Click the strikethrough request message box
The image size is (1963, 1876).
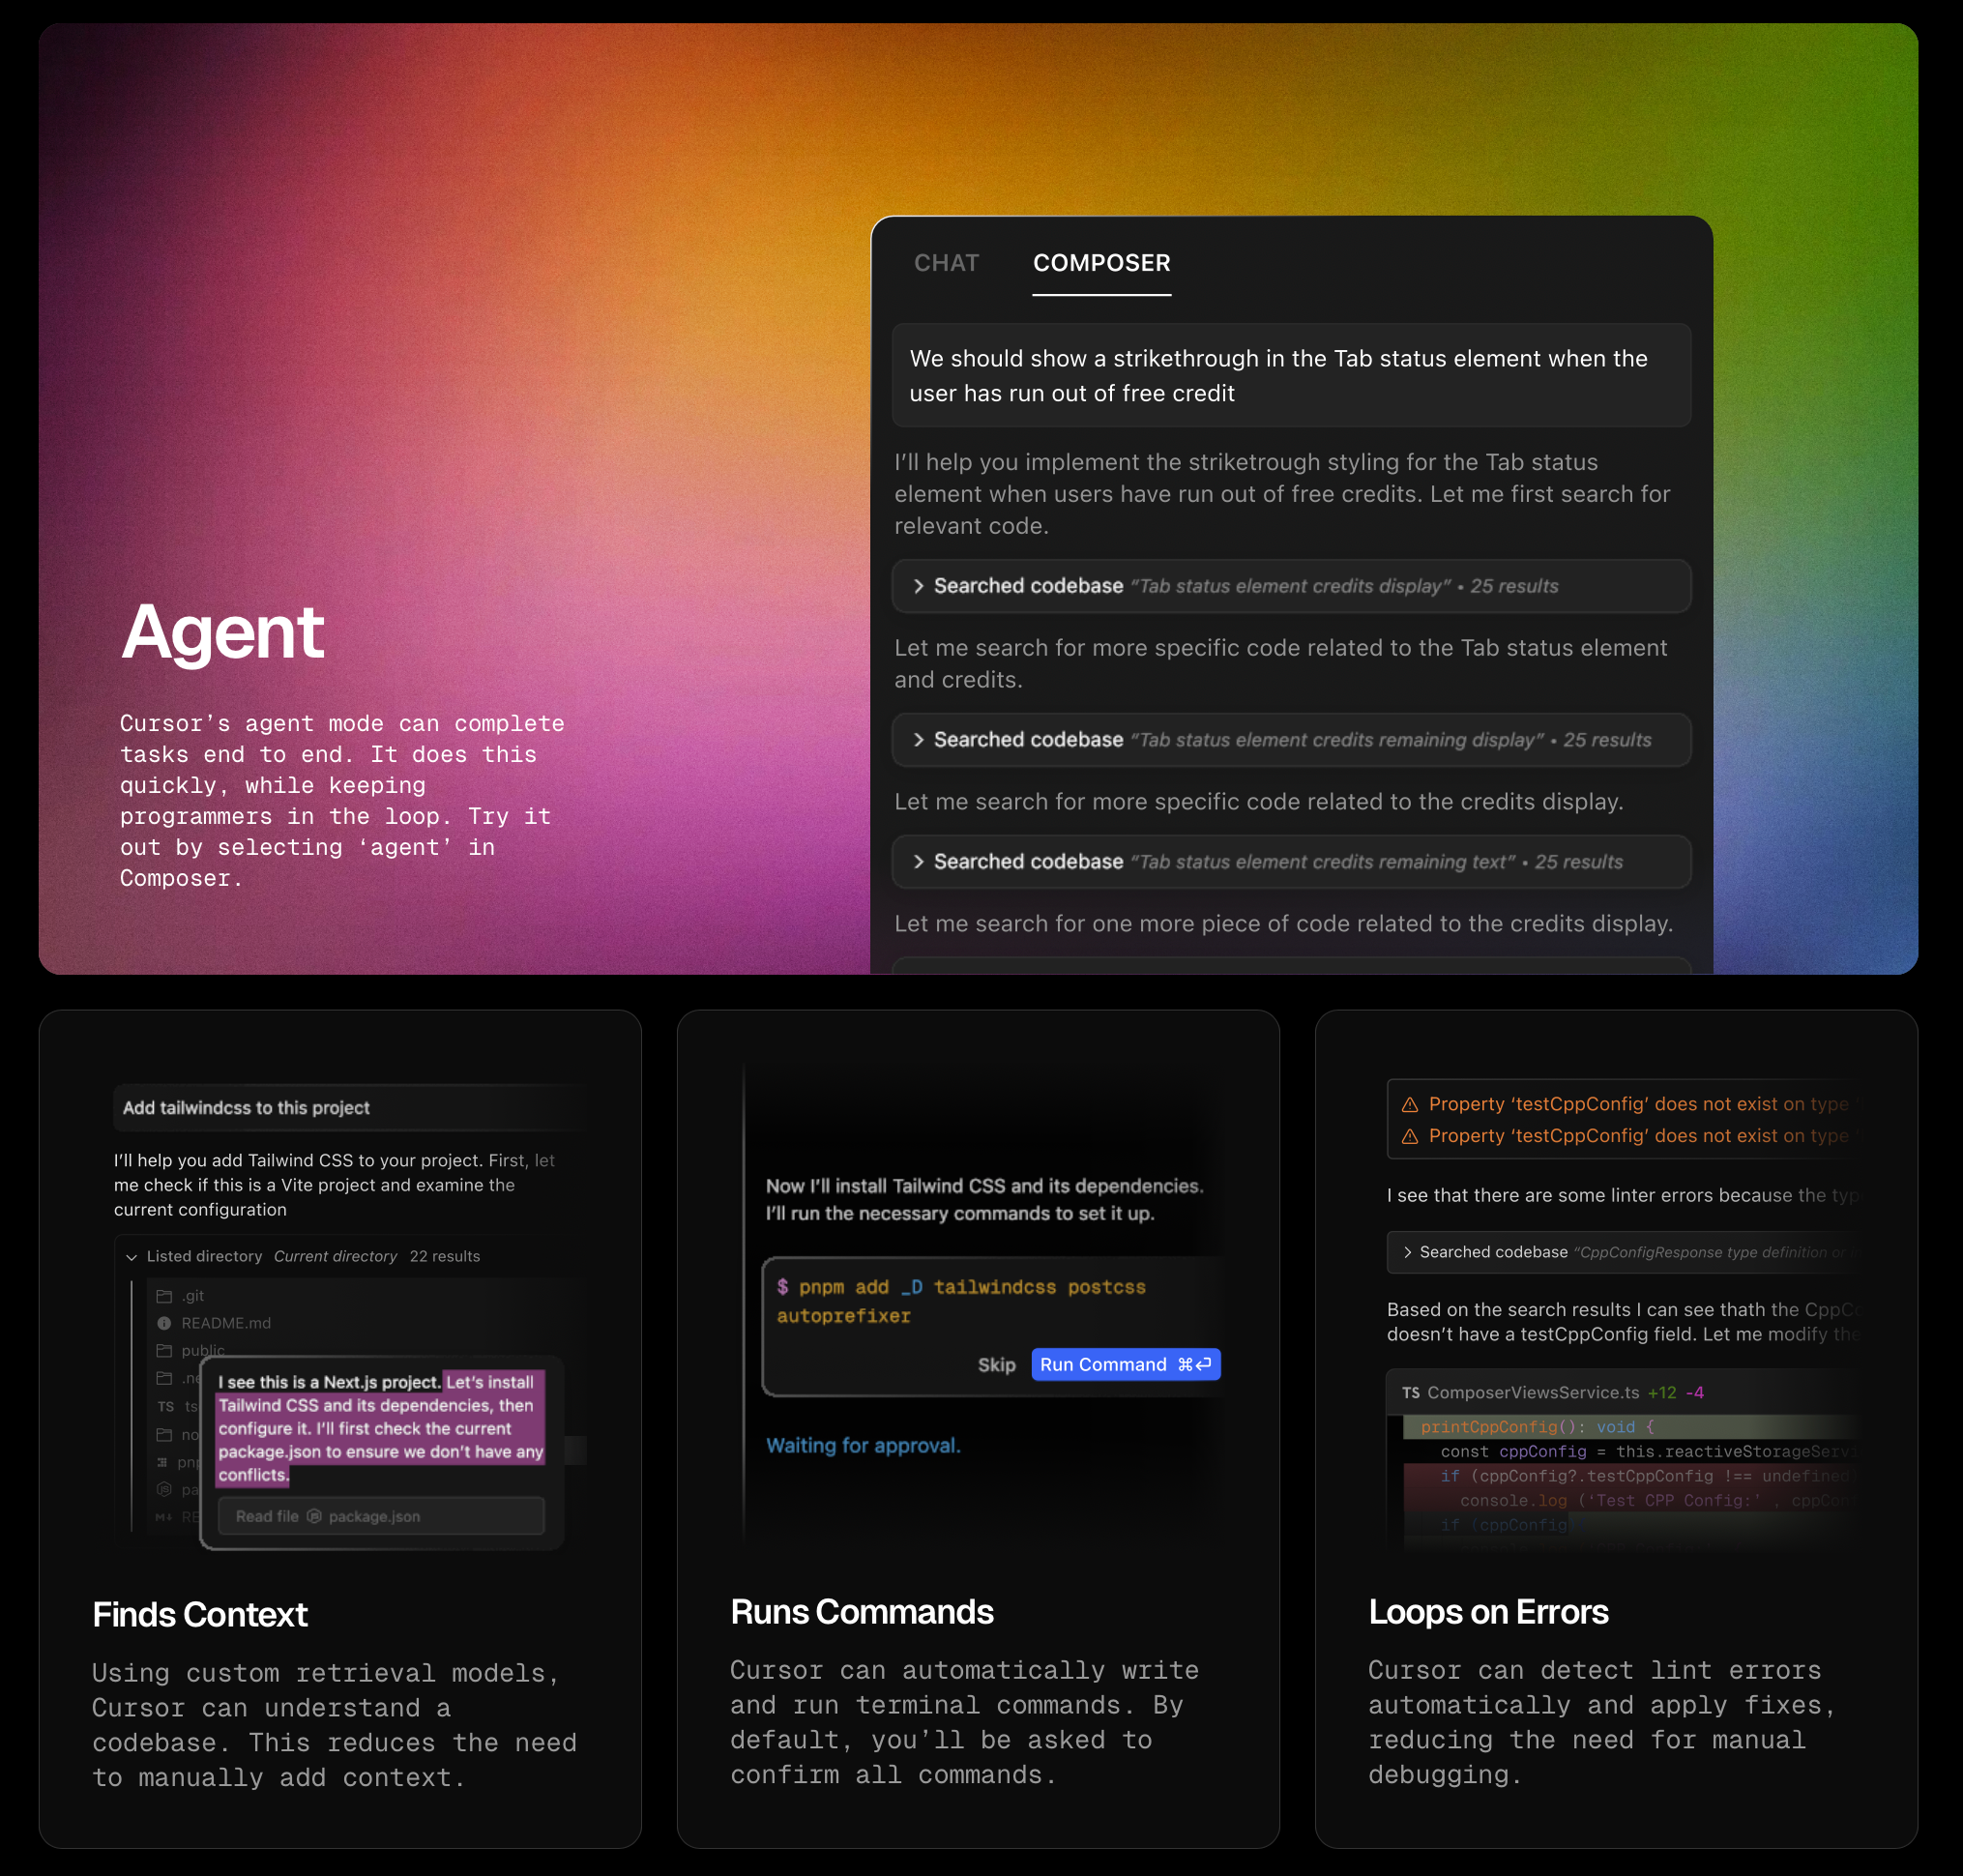point(1291,375)
